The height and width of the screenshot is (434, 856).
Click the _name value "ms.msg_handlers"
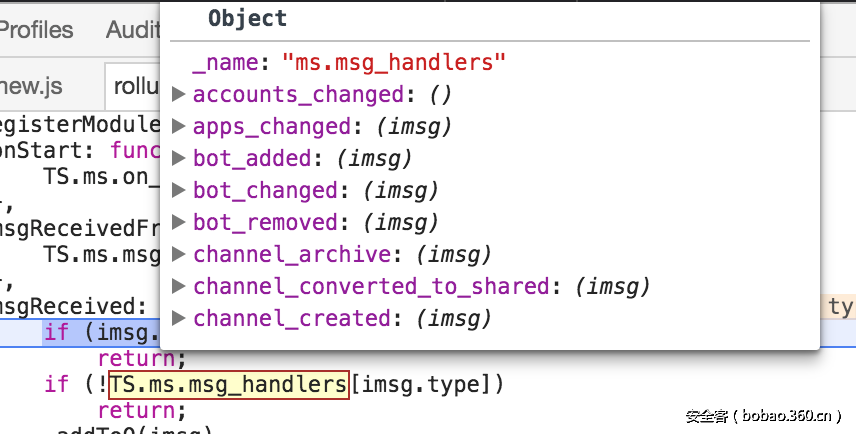pos(394,63)
